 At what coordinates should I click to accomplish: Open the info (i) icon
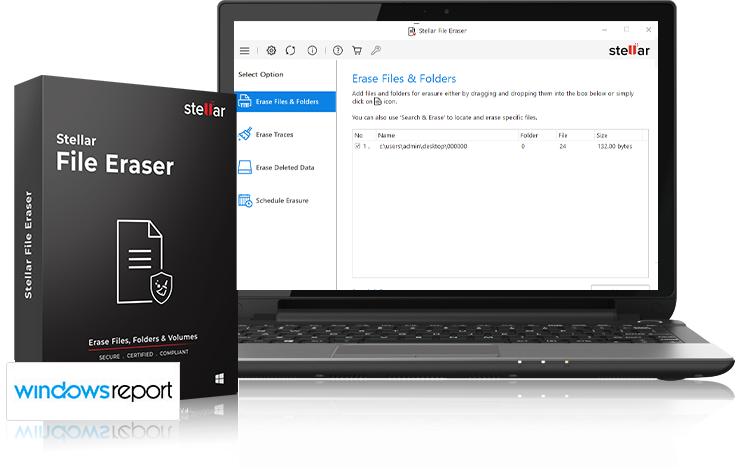point(312,51)
